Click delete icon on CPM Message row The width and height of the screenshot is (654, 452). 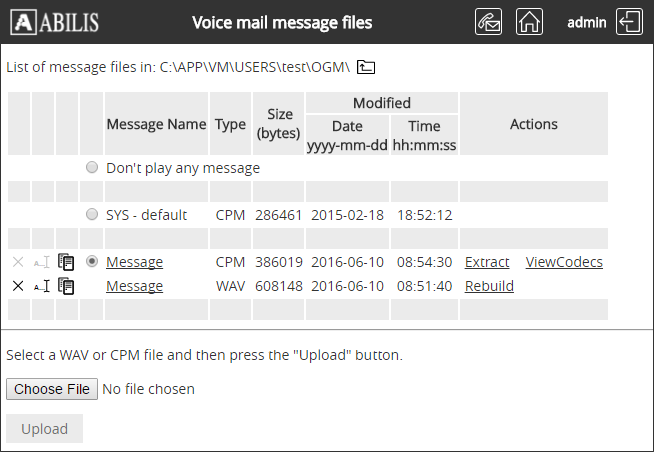[18, 262]
